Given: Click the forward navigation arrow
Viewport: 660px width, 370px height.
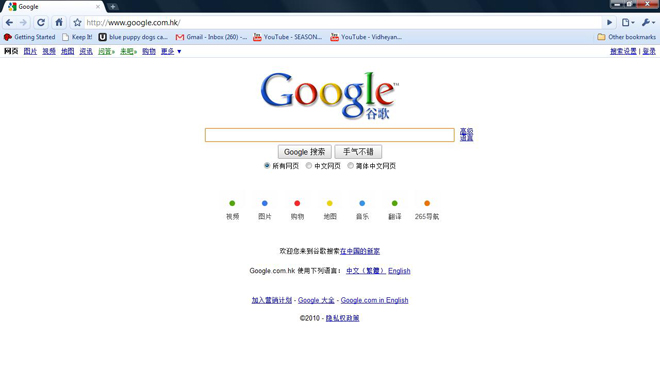Looking at the screenshot, I should click(23, 22).
